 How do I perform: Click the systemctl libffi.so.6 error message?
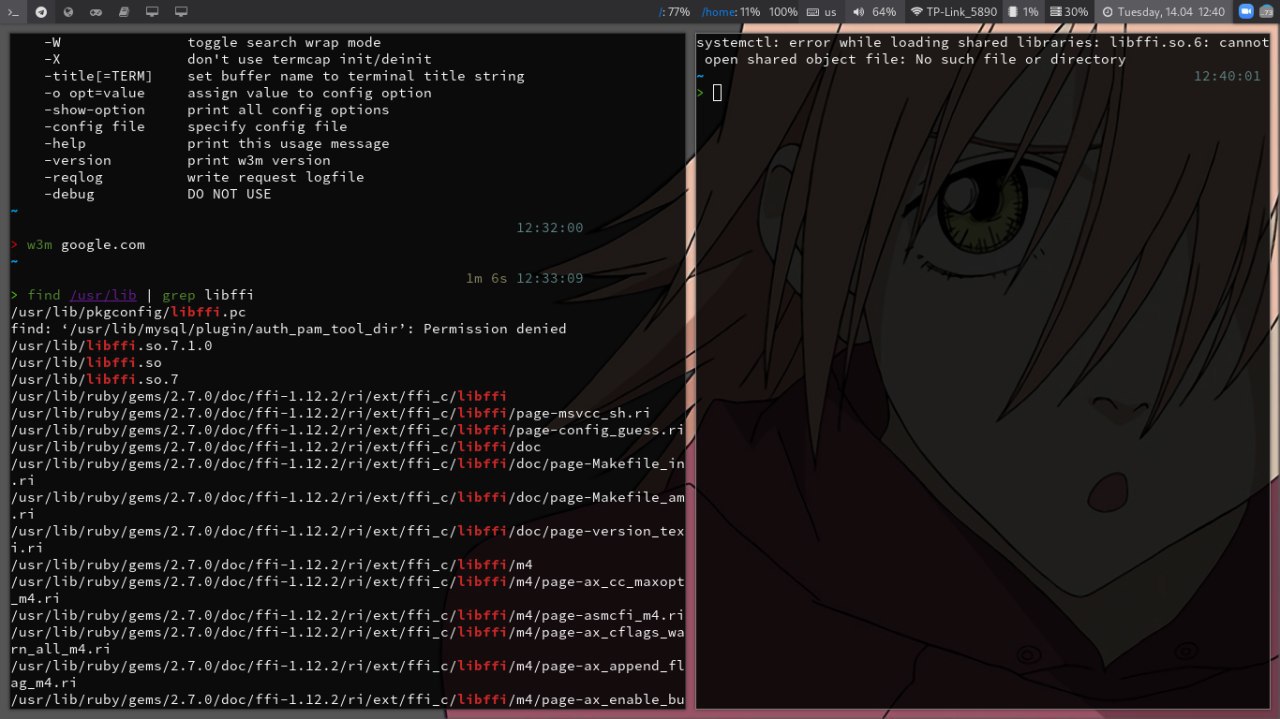click(983, 51)
